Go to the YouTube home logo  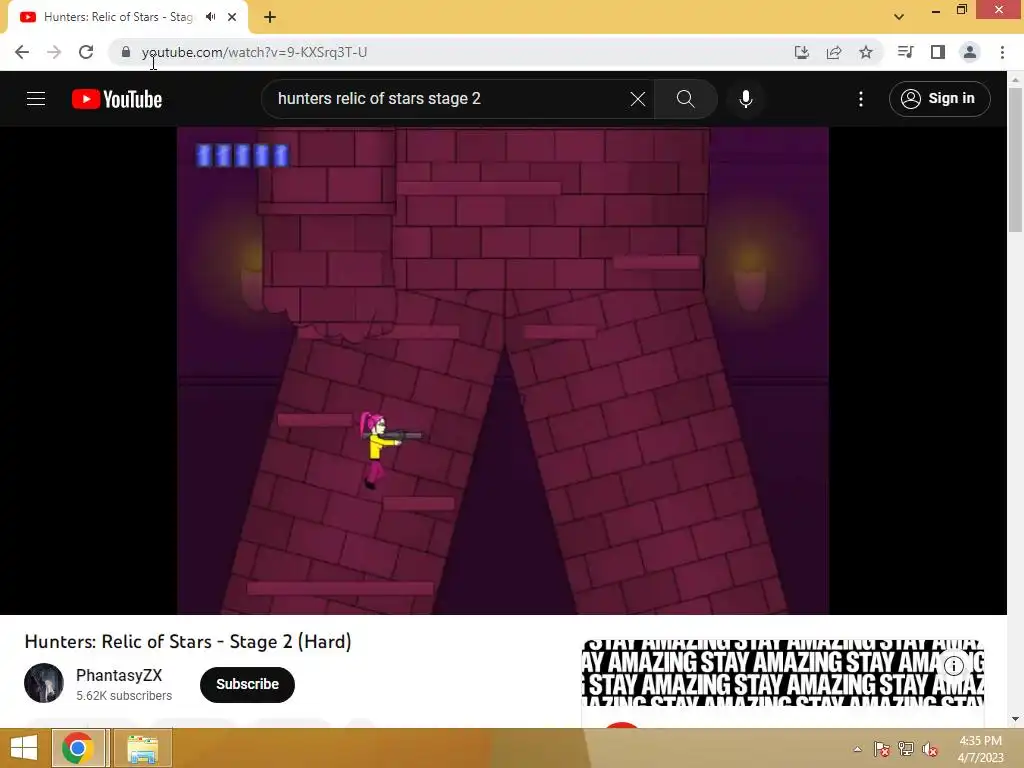[x=117, y=99]
